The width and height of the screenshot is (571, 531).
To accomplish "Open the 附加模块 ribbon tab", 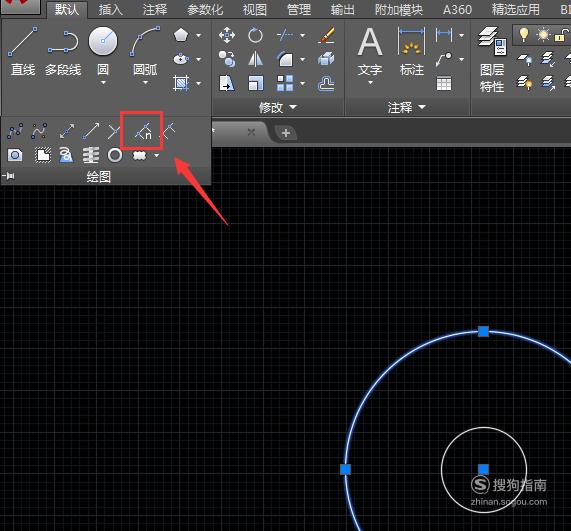I will (399, 10).
